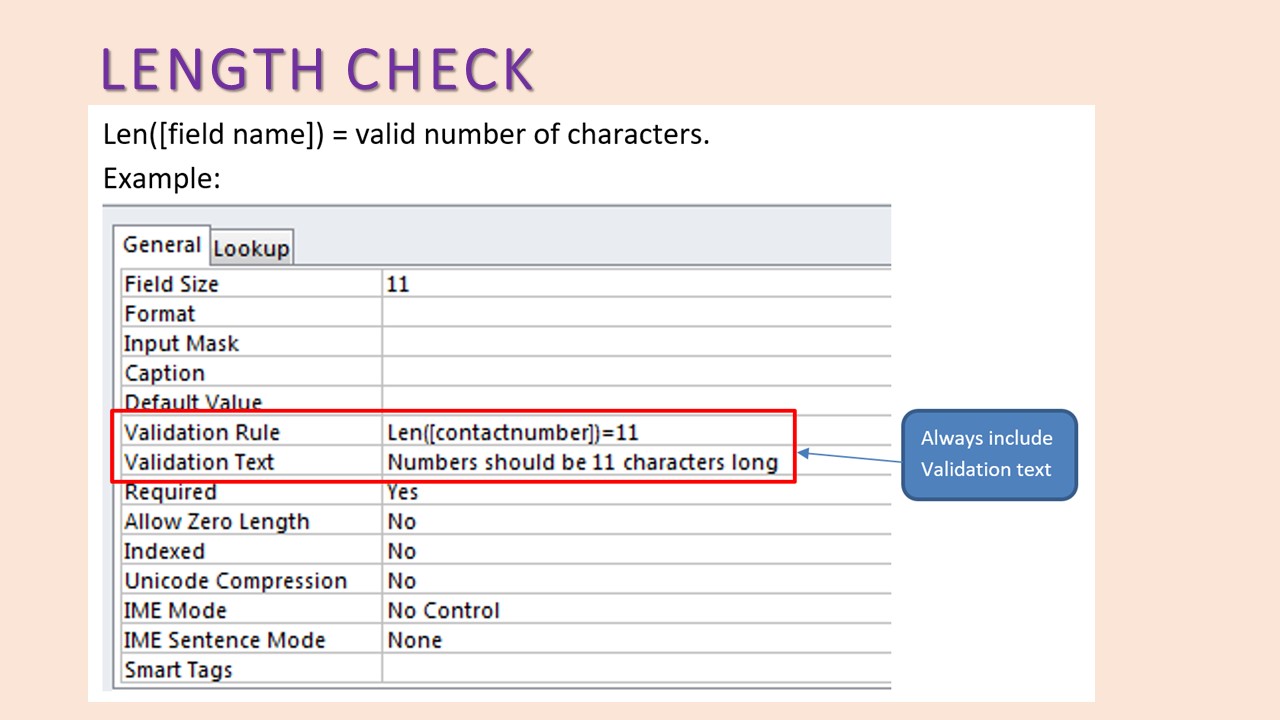
Task: Click the Validation Text message field
Action: (x=582, y=462)
